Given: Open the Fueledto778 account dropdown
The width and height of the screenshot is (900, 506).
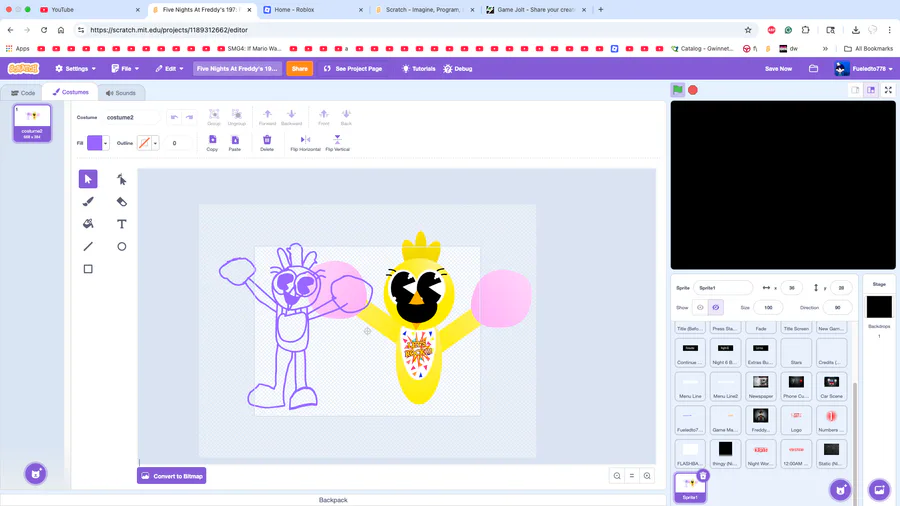Looking at the screenshot, I should click(864, 69).
